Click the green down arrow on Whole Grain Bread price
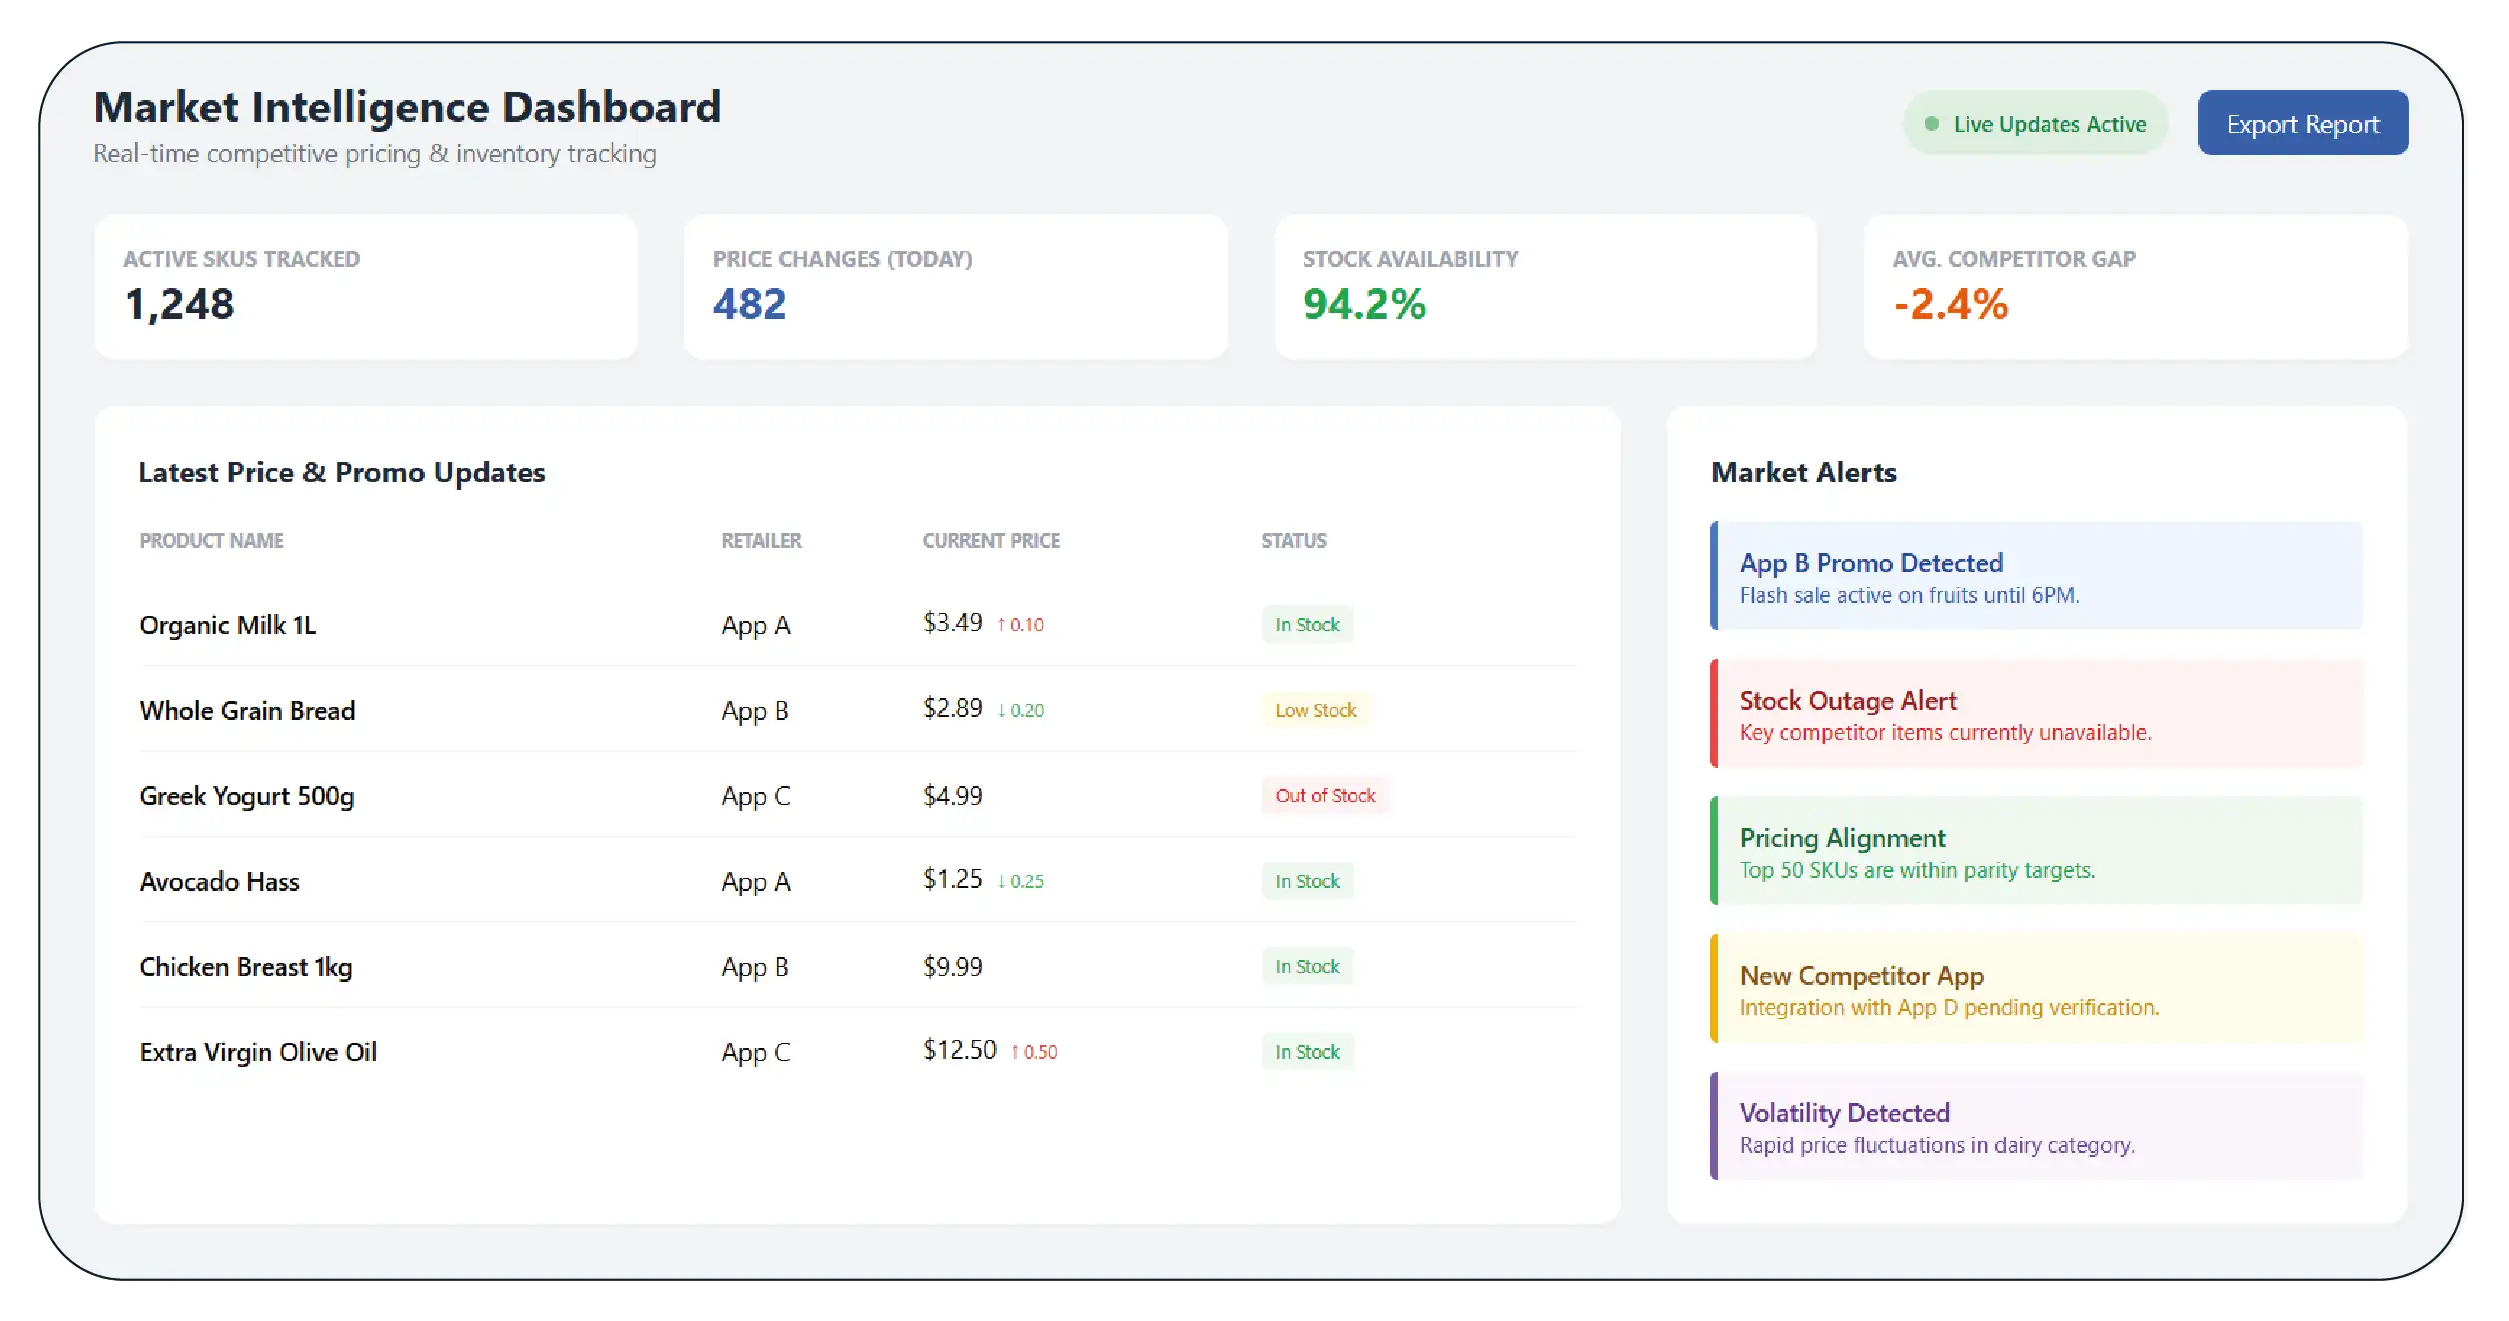The height and width of the screenshot is (1321, 2509). pyautogui.click(x=1001, y=711)
